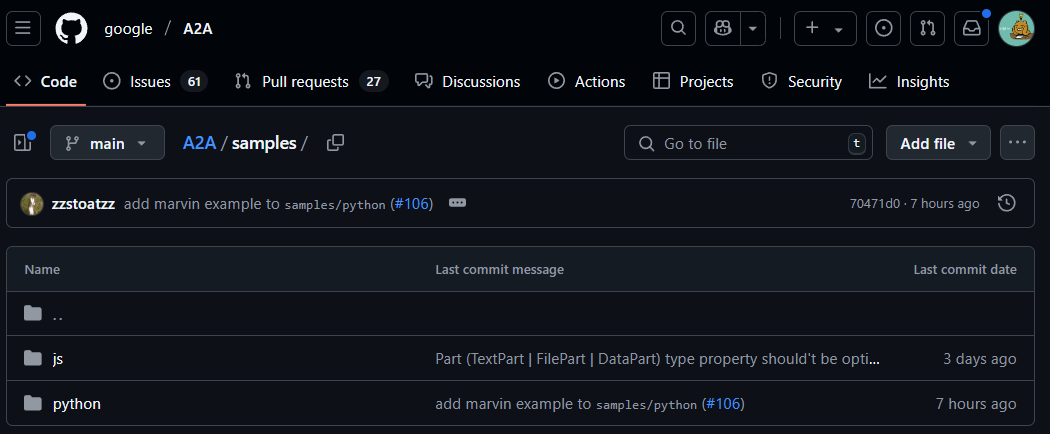Click the Issues count badge 61
The width and height of the screenshot is (1050, 434).
point(194,82)
